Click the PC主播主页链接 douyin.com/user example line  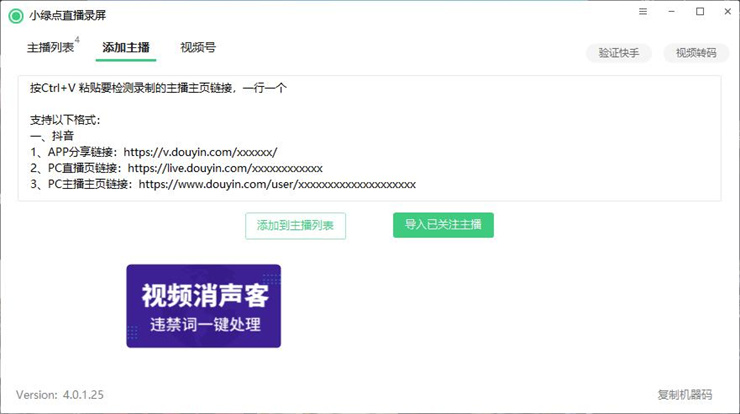coord(223,184)
